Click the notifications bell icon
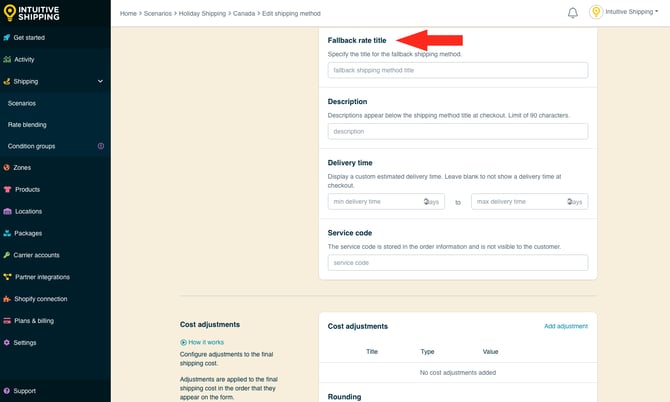 [x=572, y=13]
